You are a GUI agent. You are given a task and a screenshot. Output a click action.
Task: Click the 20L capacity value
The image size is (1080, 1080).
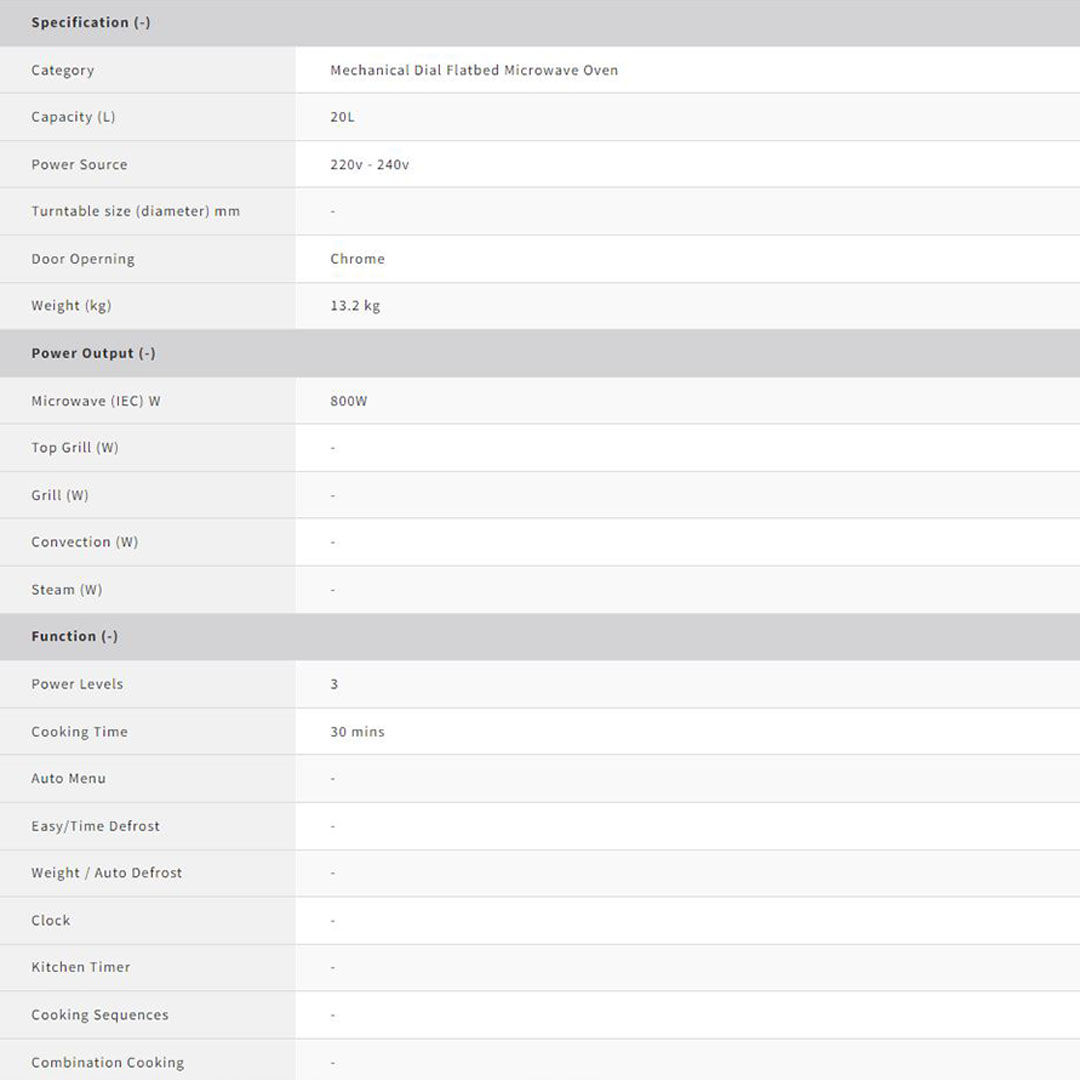point(342,117)
